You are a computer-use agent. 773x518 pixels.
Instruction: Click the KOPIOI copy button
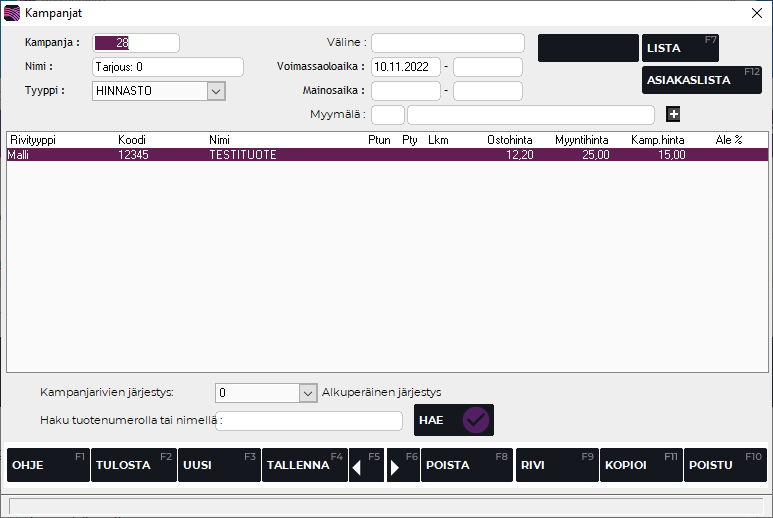[641, 465]
